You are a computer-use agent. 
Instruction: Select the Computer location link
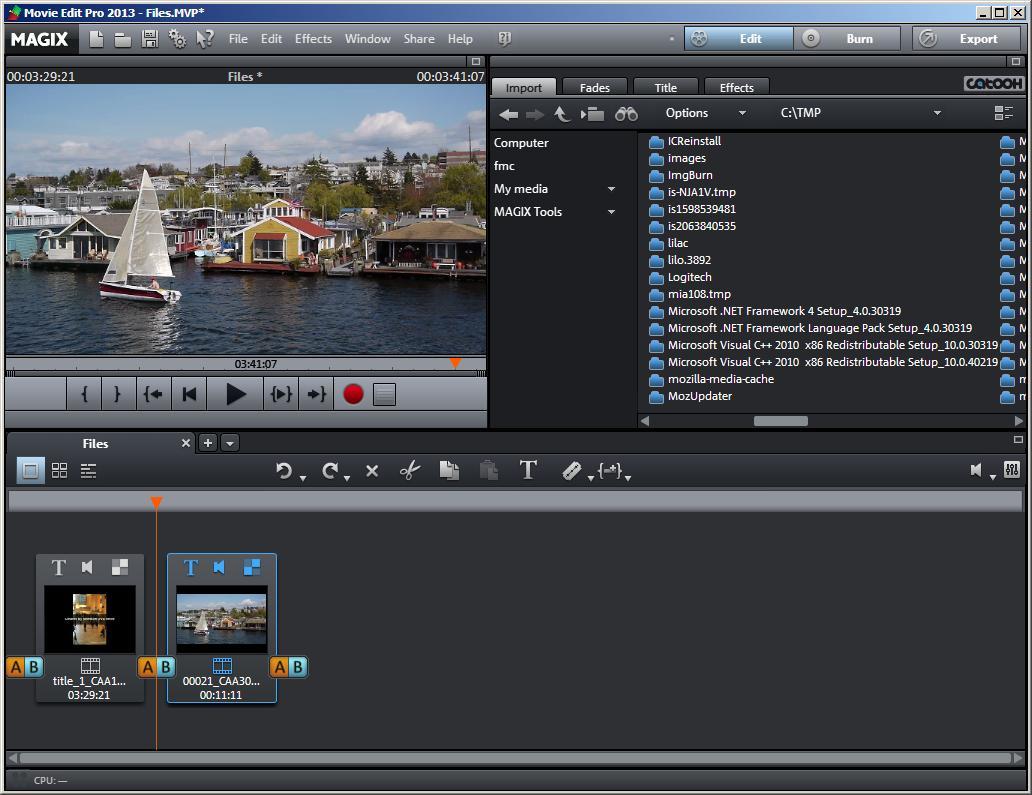point(521,143)
